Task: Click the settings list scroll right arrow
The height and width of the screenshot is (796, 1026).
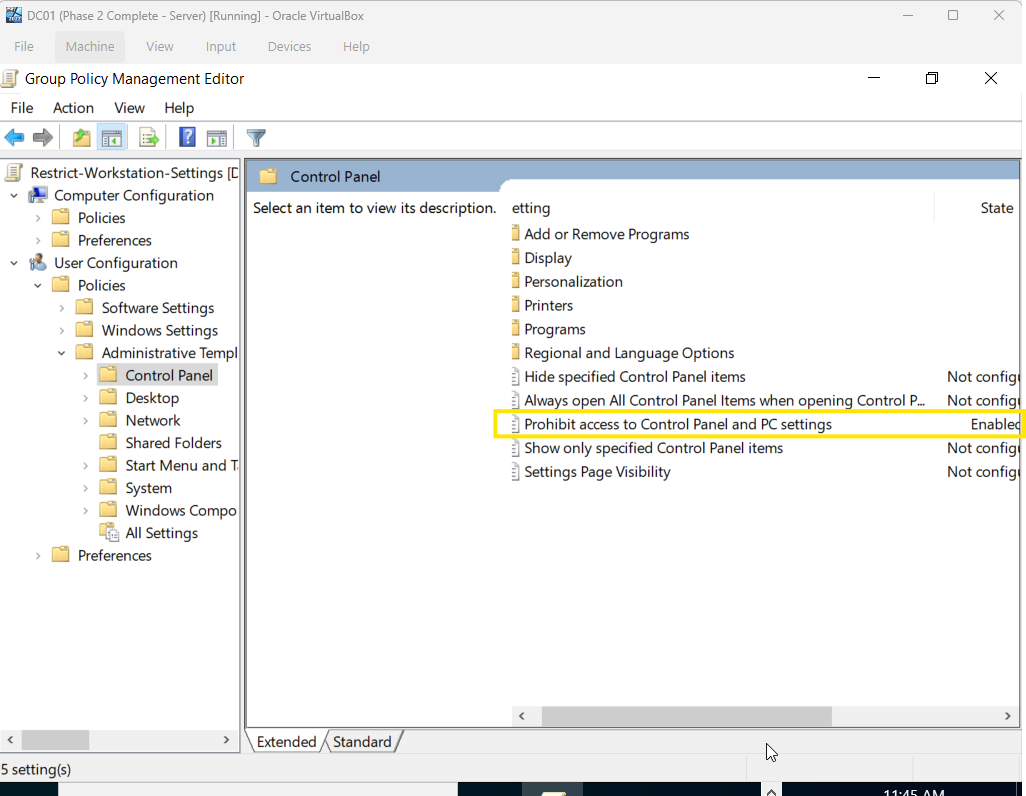Action: (1008, 715)
